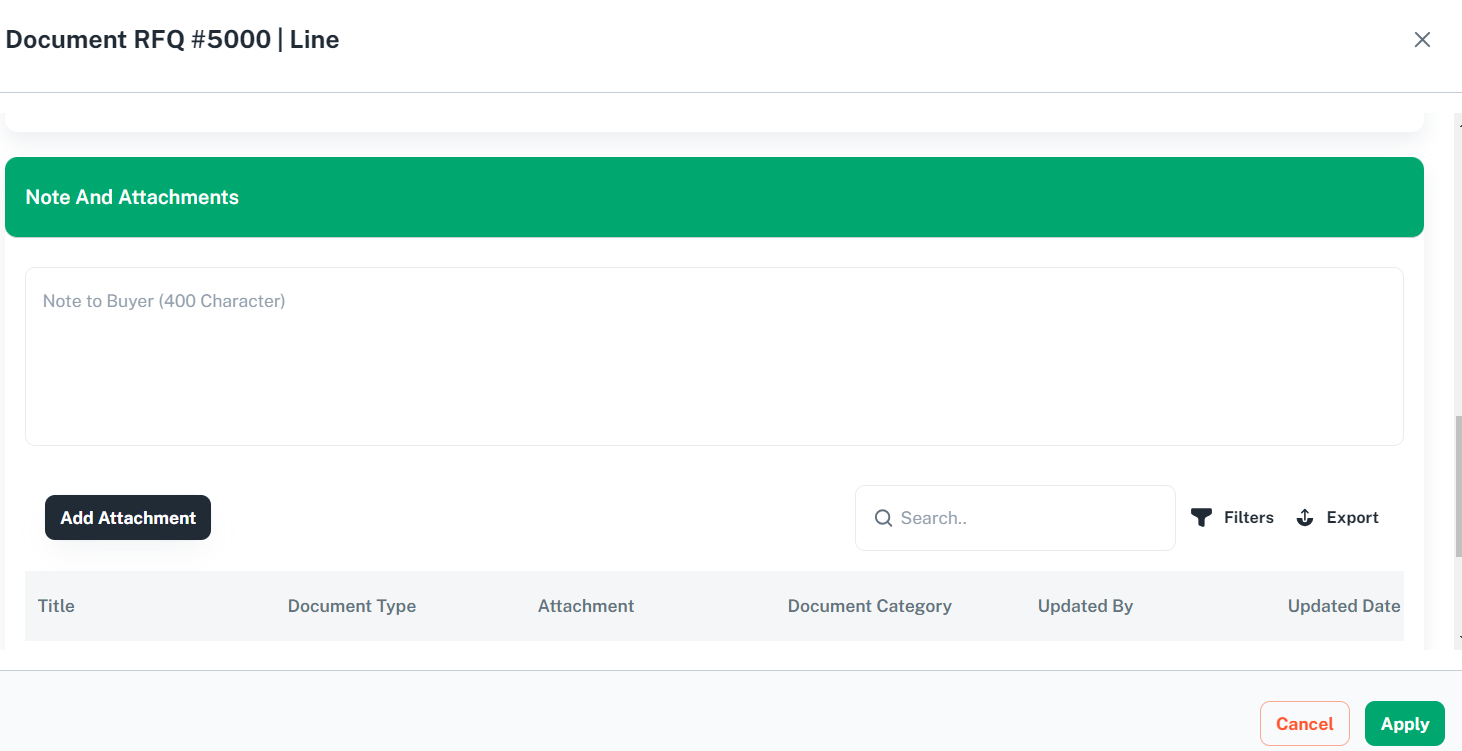Focus the Note to Buyer text area
This screenshot has width=1462, height=751.
coord(714,356)
